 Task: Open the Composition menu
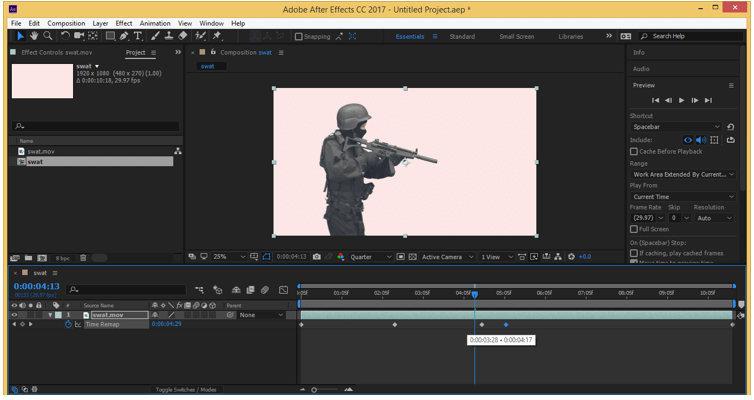[x=66, y=23]
